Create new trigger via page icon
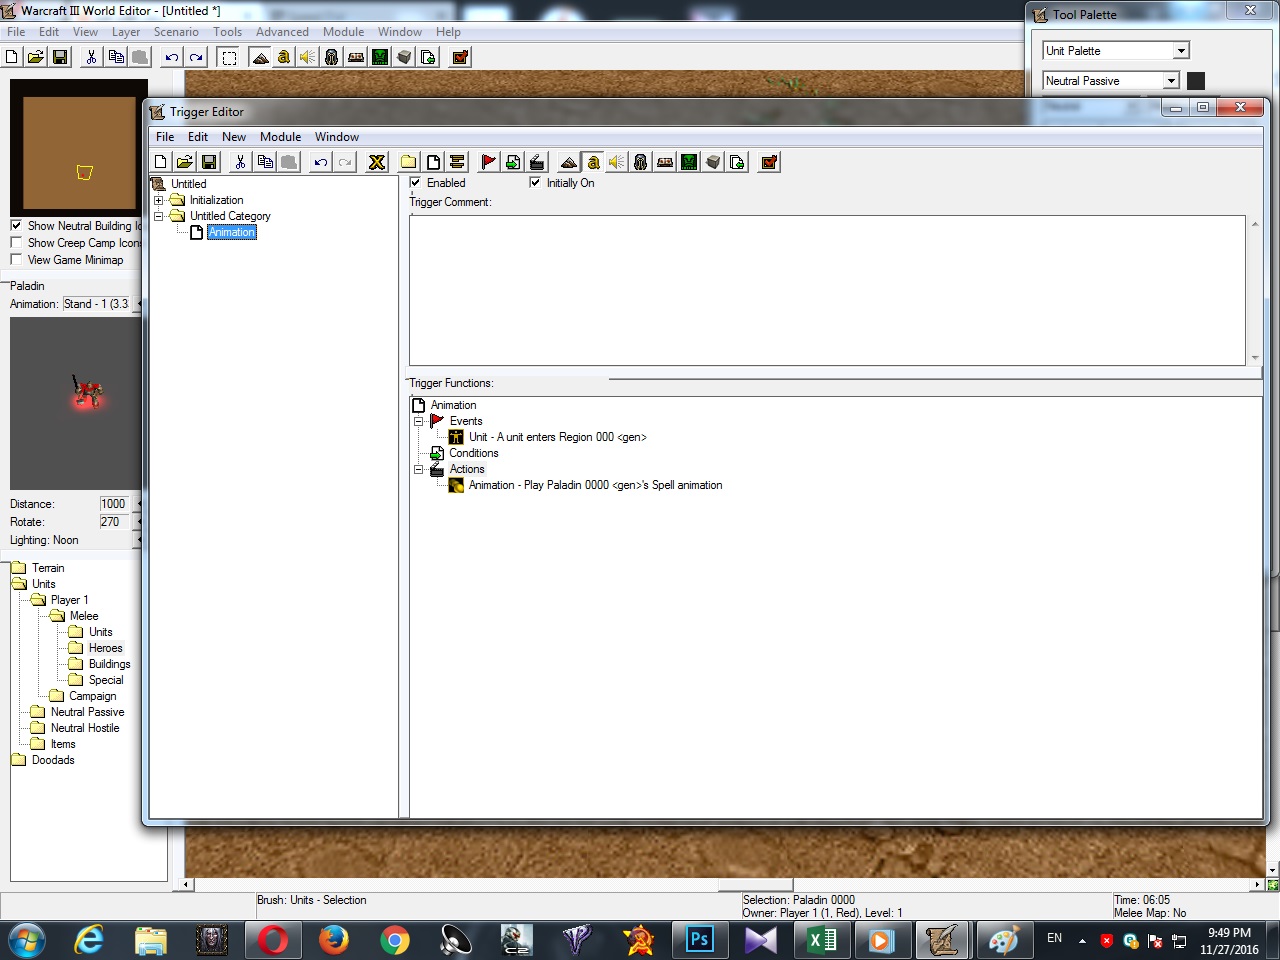1280x960 pixels. [x=433, y=162]
